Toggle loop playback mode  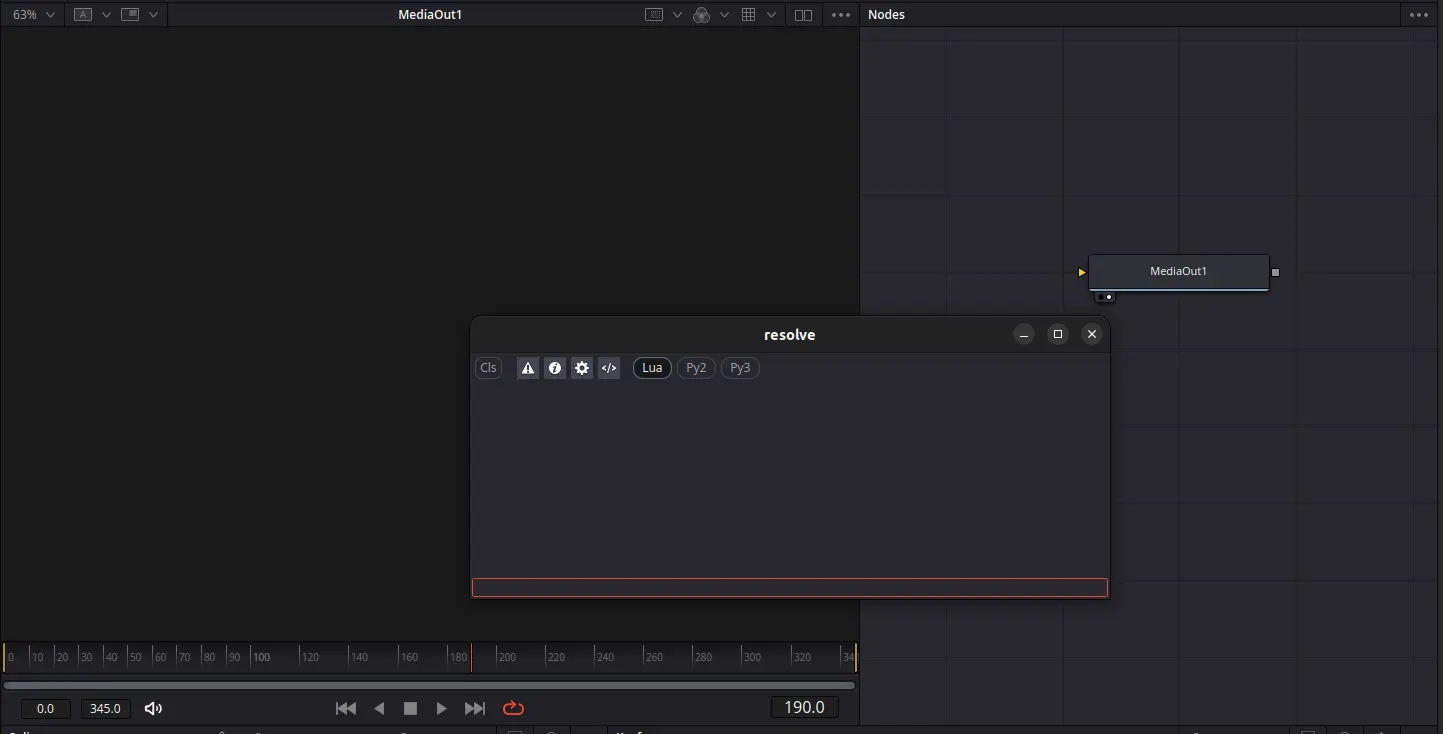(x=513, y=709)
